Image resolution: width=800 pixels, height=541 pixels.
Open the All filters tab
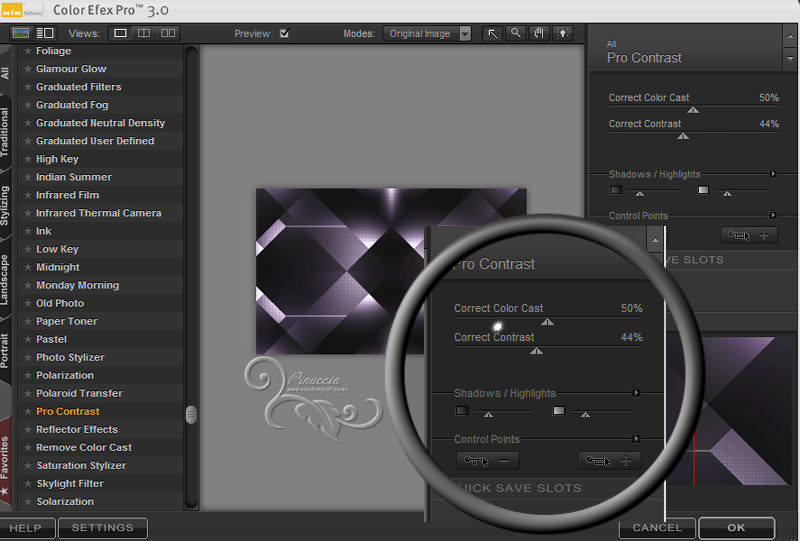(x=5, y=72)
